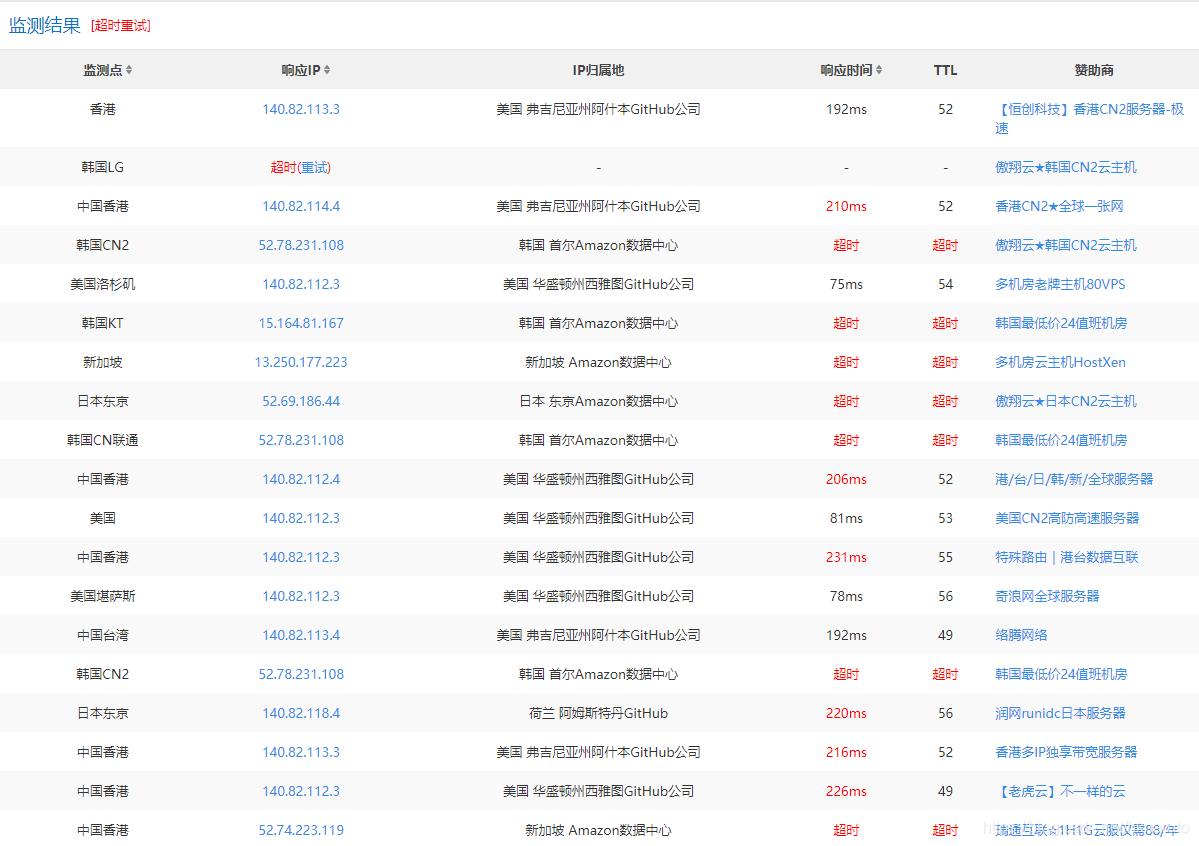Select the 220ms response time cell

[846, 713]
